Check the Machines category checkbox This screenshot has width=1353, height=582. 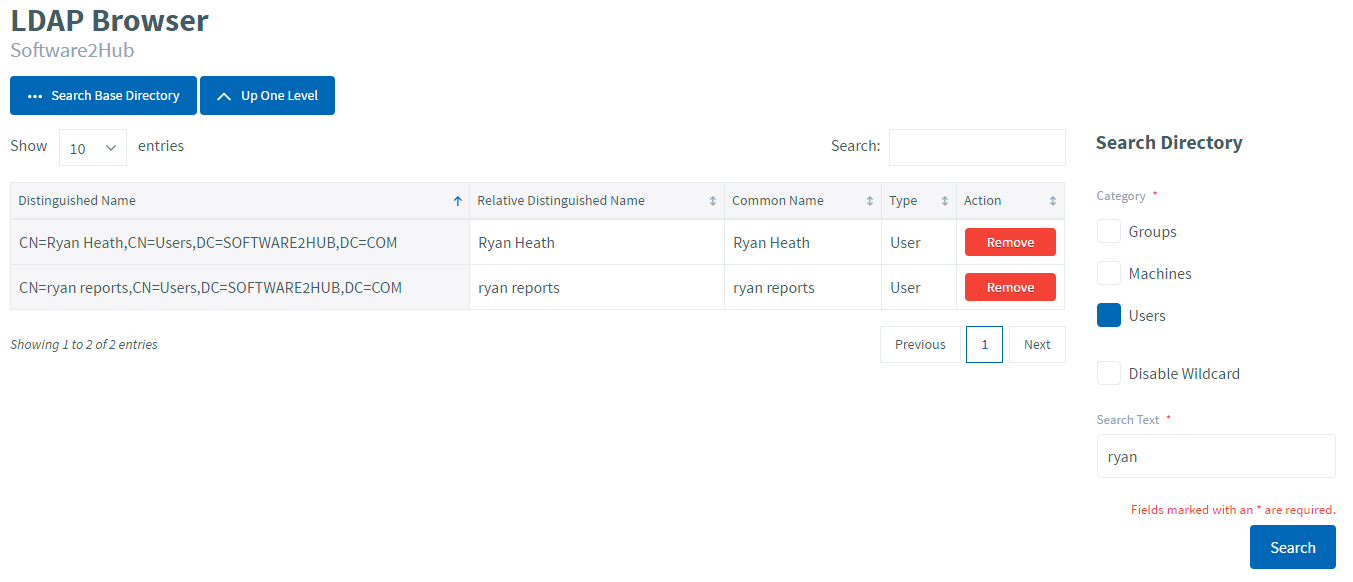(1109, 274)
